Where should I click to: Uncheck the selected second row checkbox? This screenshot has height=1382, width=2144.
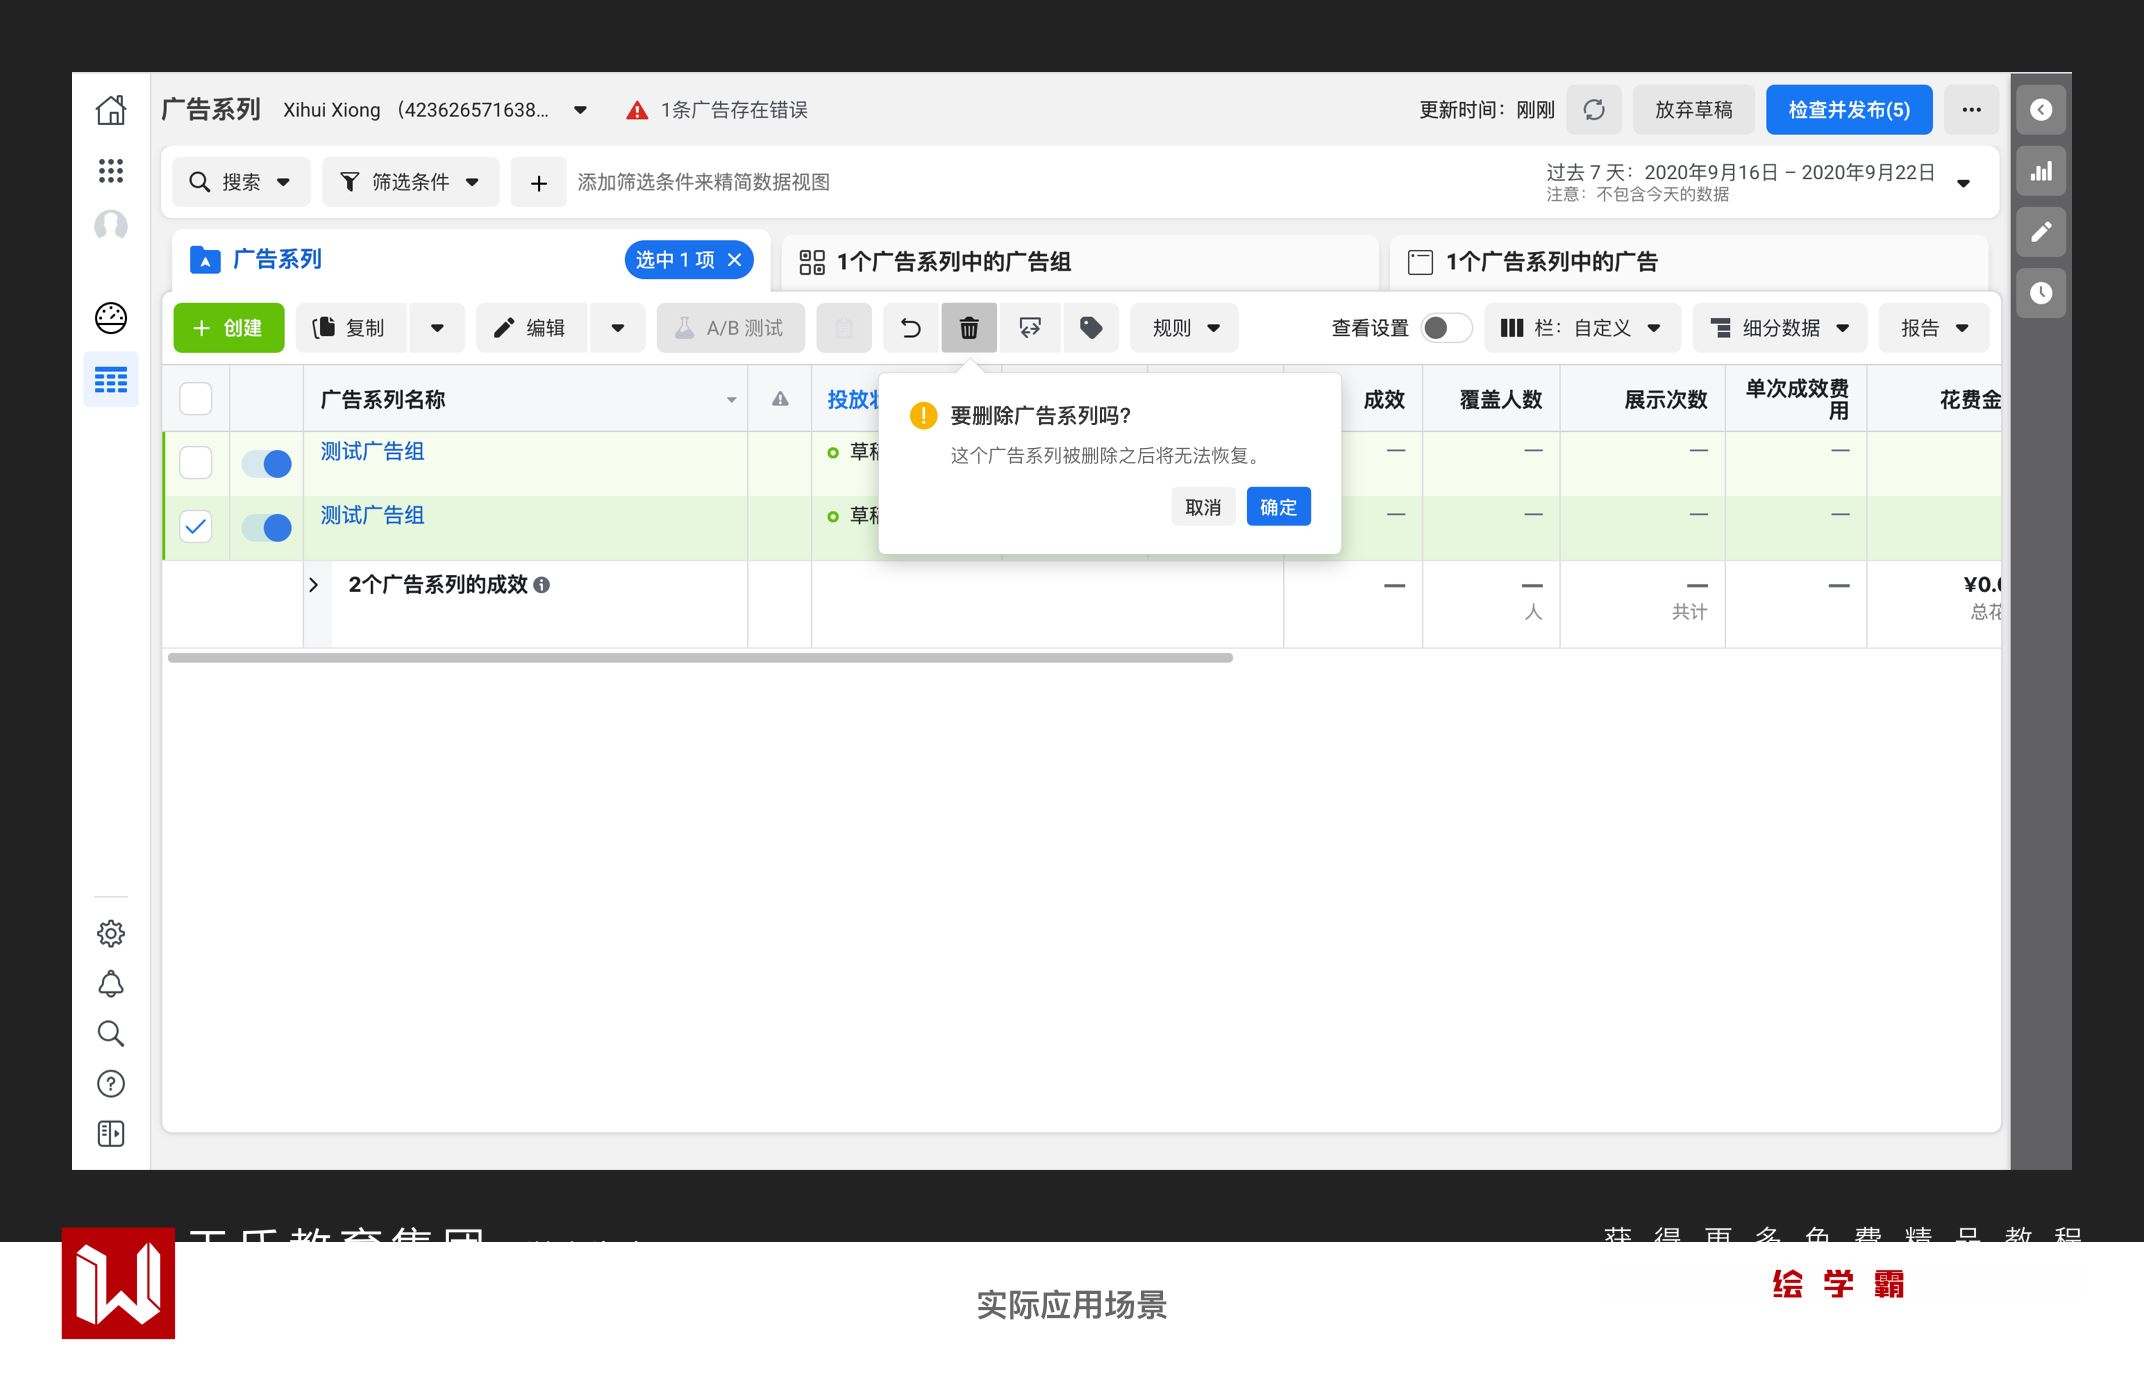pos(196,527)
